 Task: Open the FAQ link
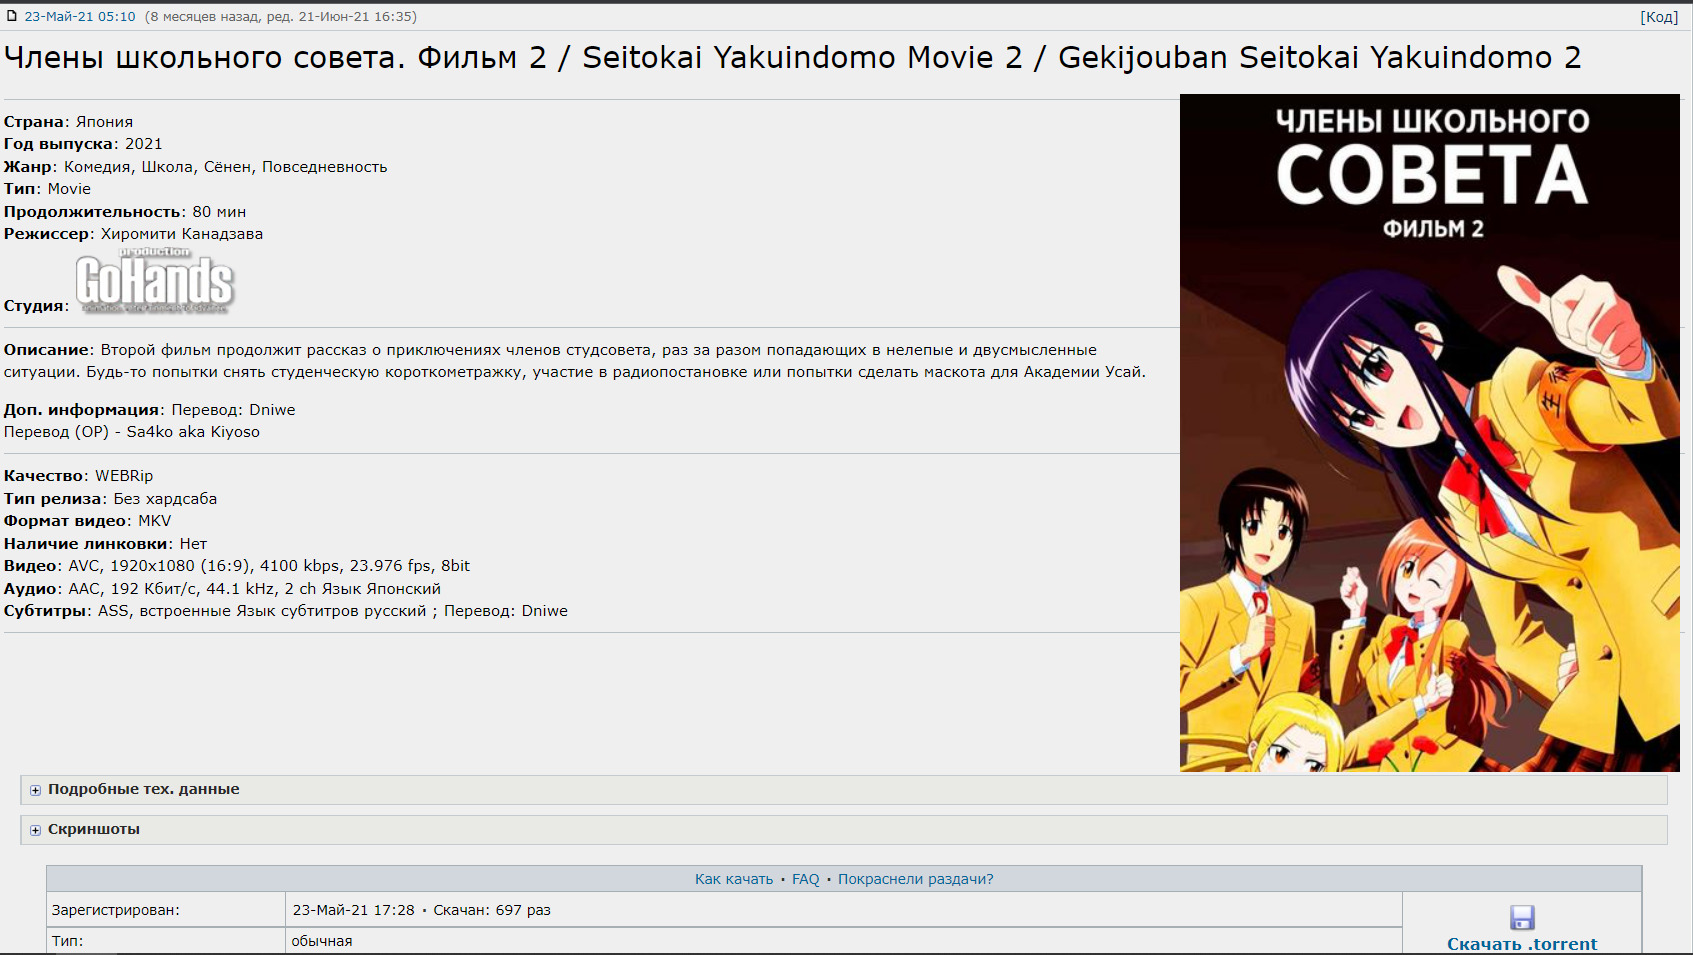coord(805,879)
